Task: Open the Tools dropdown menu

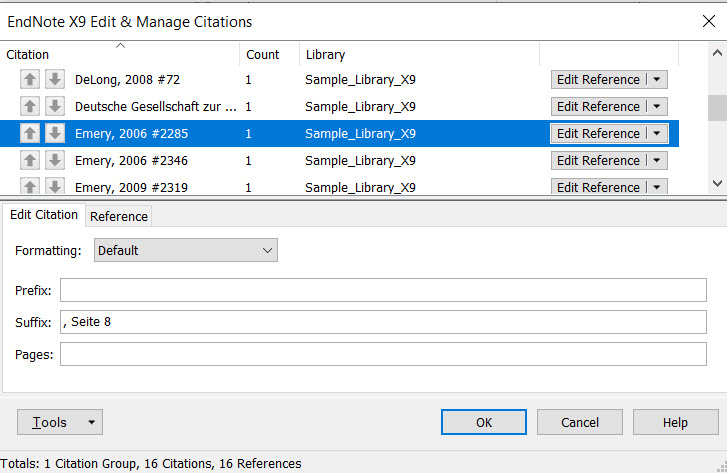Action: (60, 422)
